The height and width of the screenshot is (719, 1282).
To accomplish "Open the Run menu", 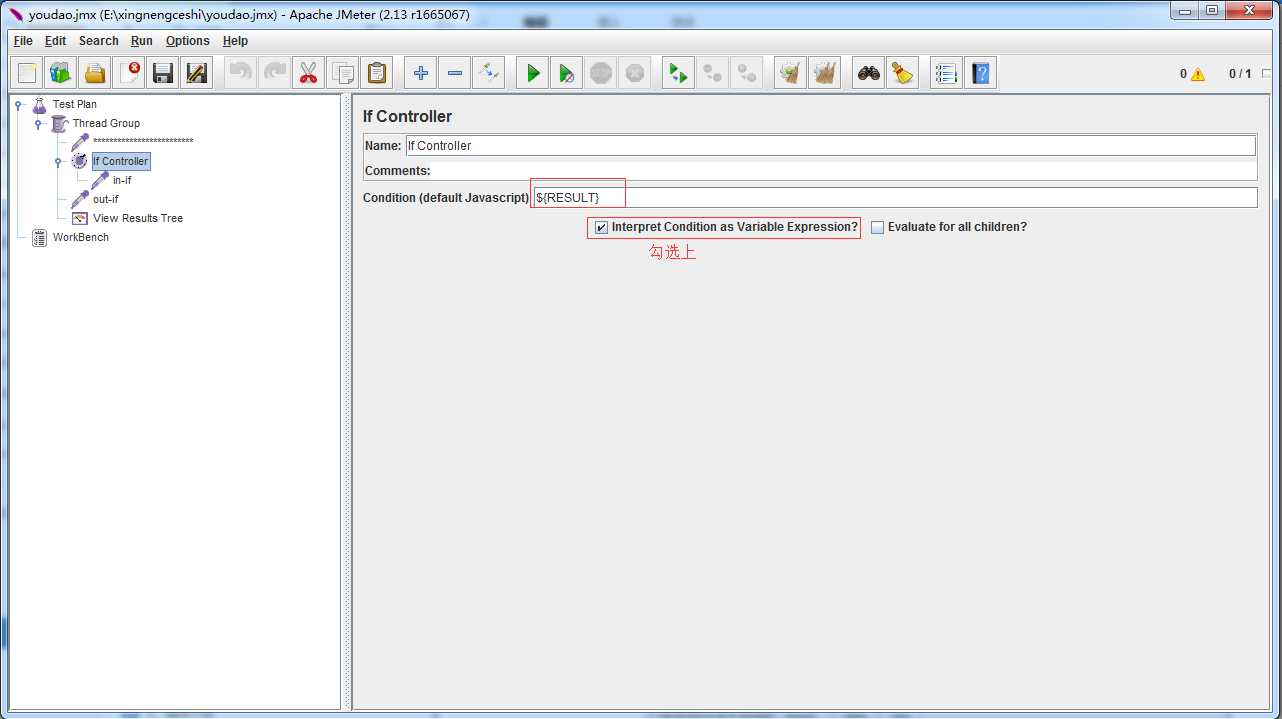I will click(x=142, y=41).
